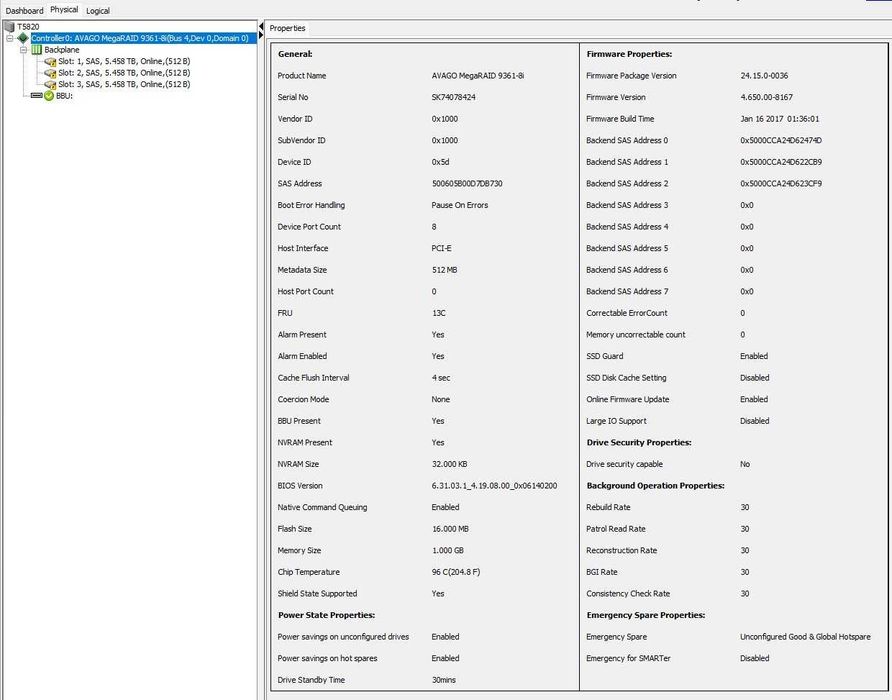Click the Slot 1 drive icon
Image resolution: width=892 pixels, height=700 pixels.
coord(50,61)
